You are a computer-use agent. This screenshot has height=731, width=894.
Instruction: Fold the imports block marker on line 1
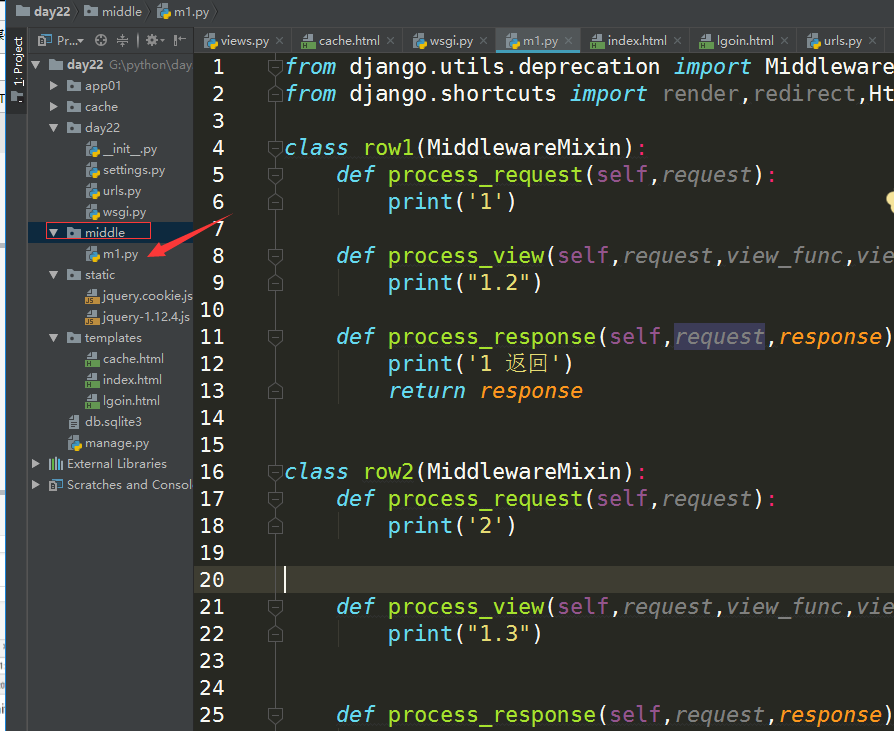pos(275,67)
